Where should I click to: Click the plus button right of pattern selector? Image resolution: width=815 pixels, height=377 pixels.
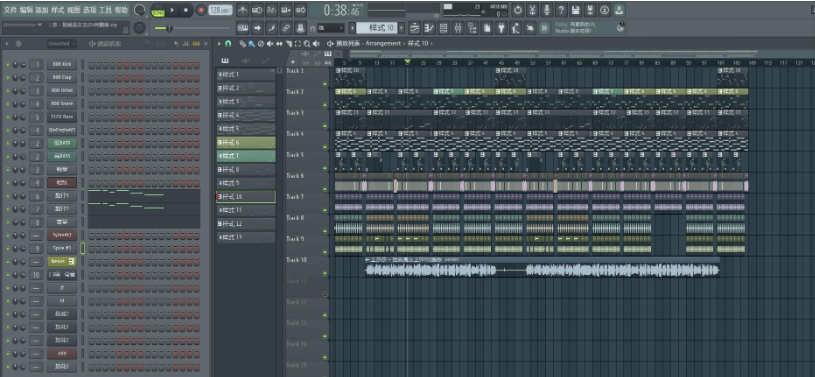401,28
